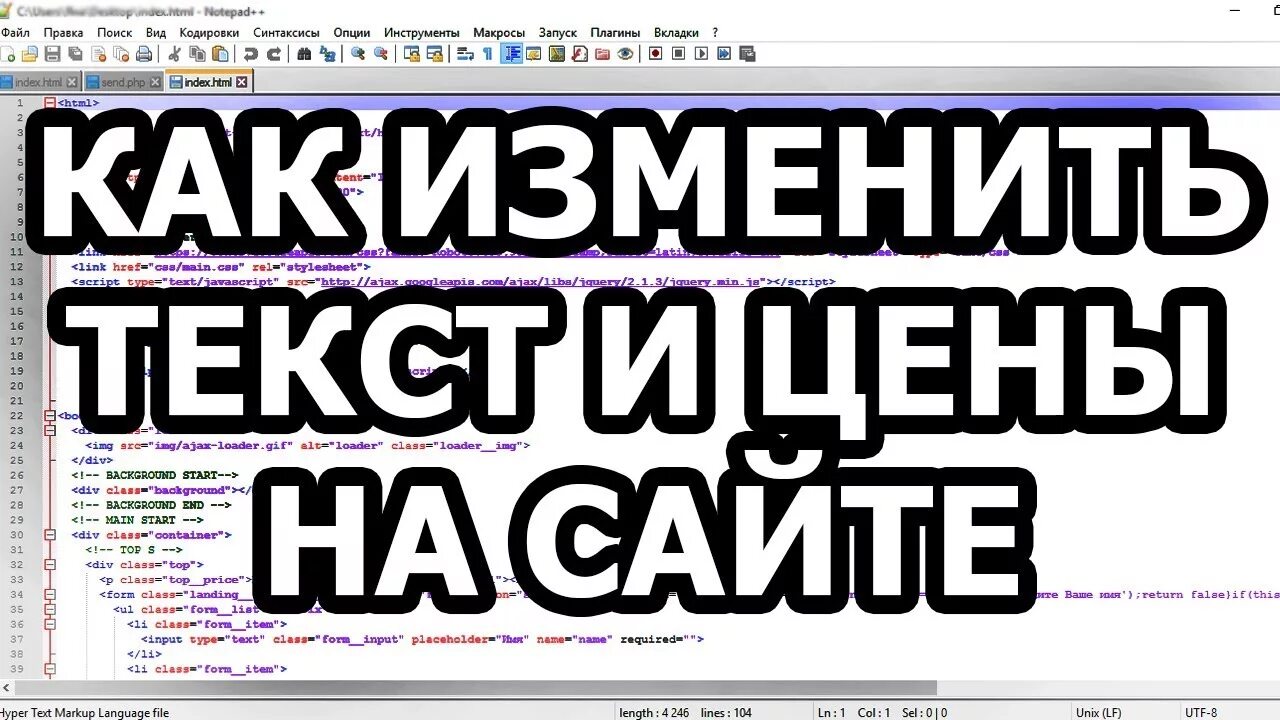Create a new file with toolbar icon
This screenshot has height=720, width=1280.
point(8,54)
